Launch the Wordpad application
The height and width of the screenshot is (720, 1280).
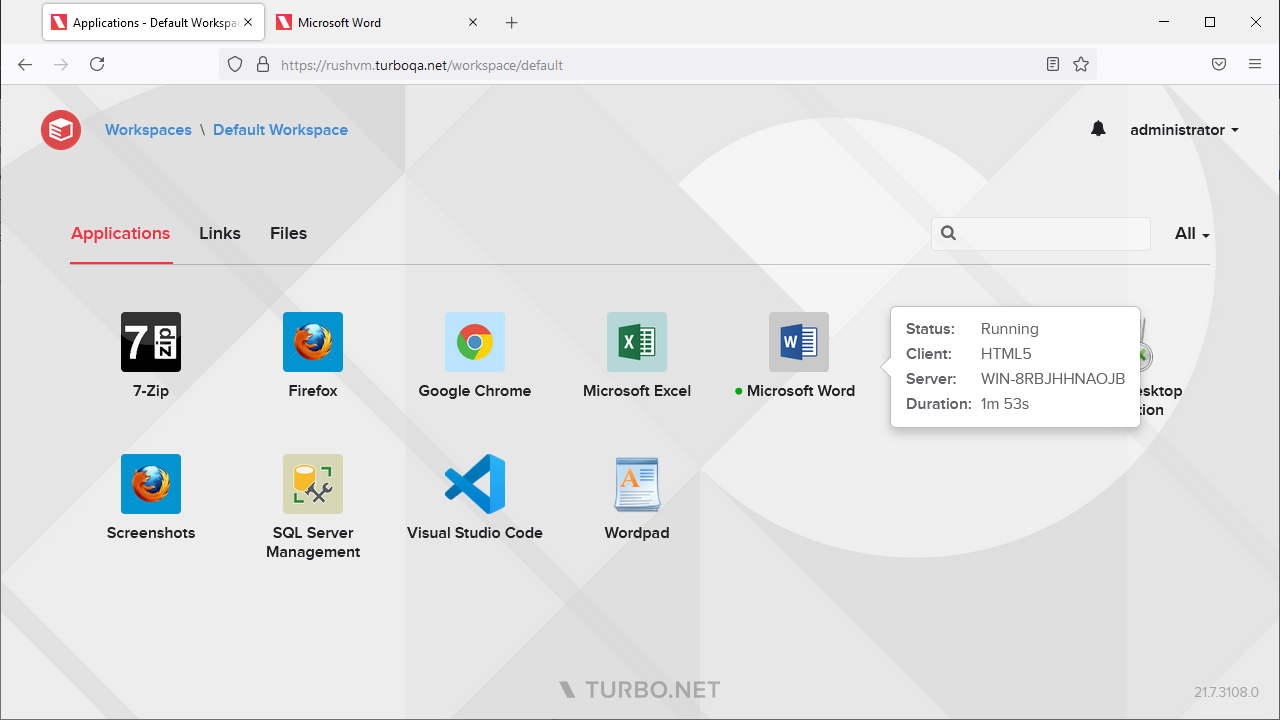(636, 483)
